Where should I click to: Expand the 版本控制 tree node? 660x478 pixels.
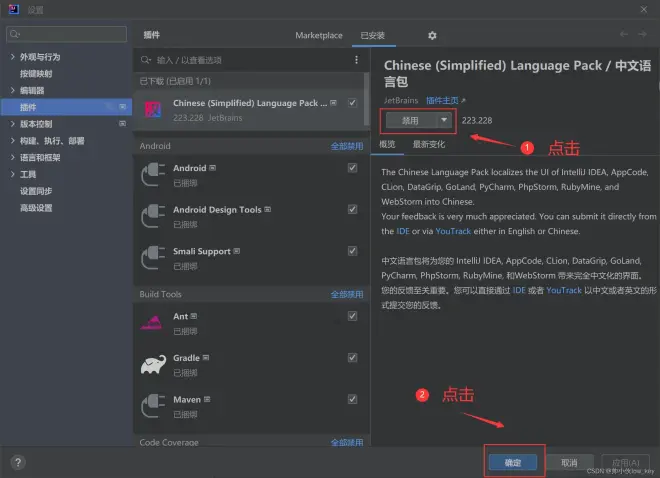click(x=12, y=124)
